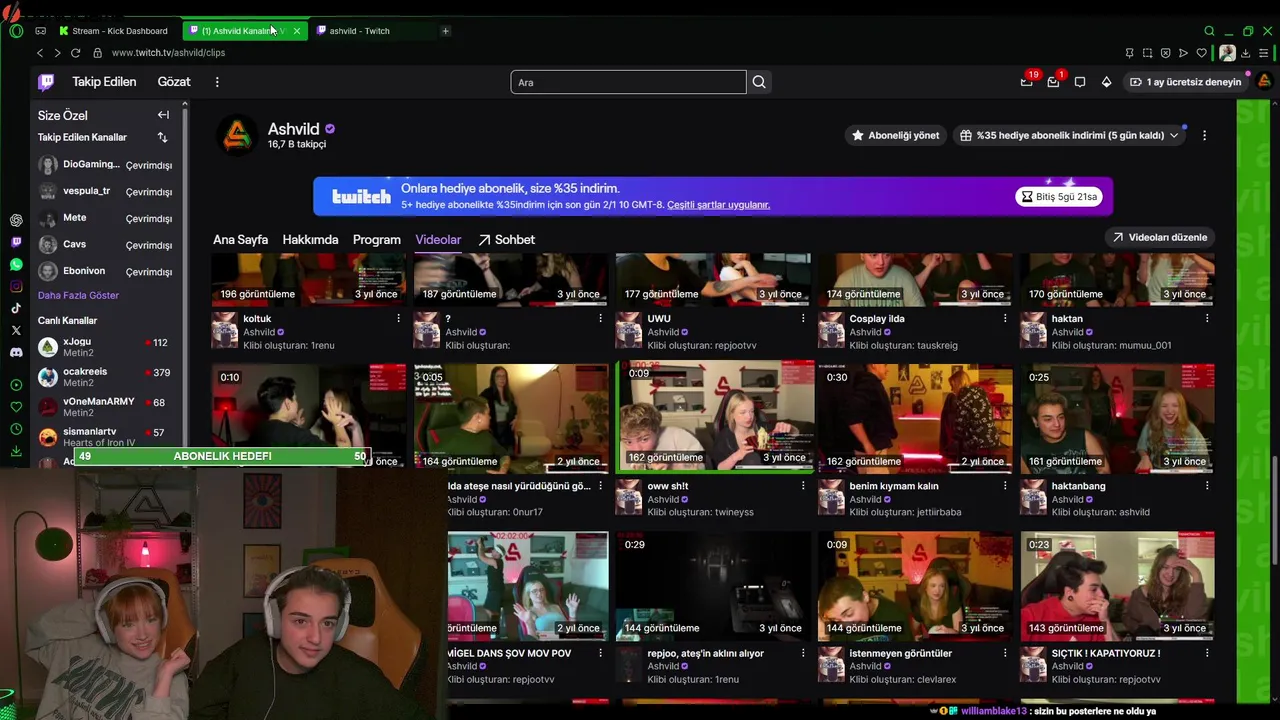Click the page vertical scrollbar
Image resolution: width=1280 pixels, height=720 pixels.
(x=1273, y=510)
